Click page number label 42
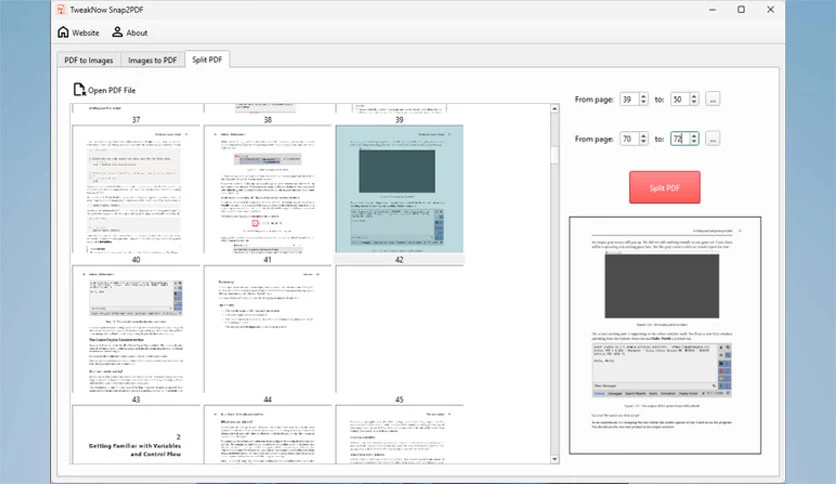 coord(399,260)
